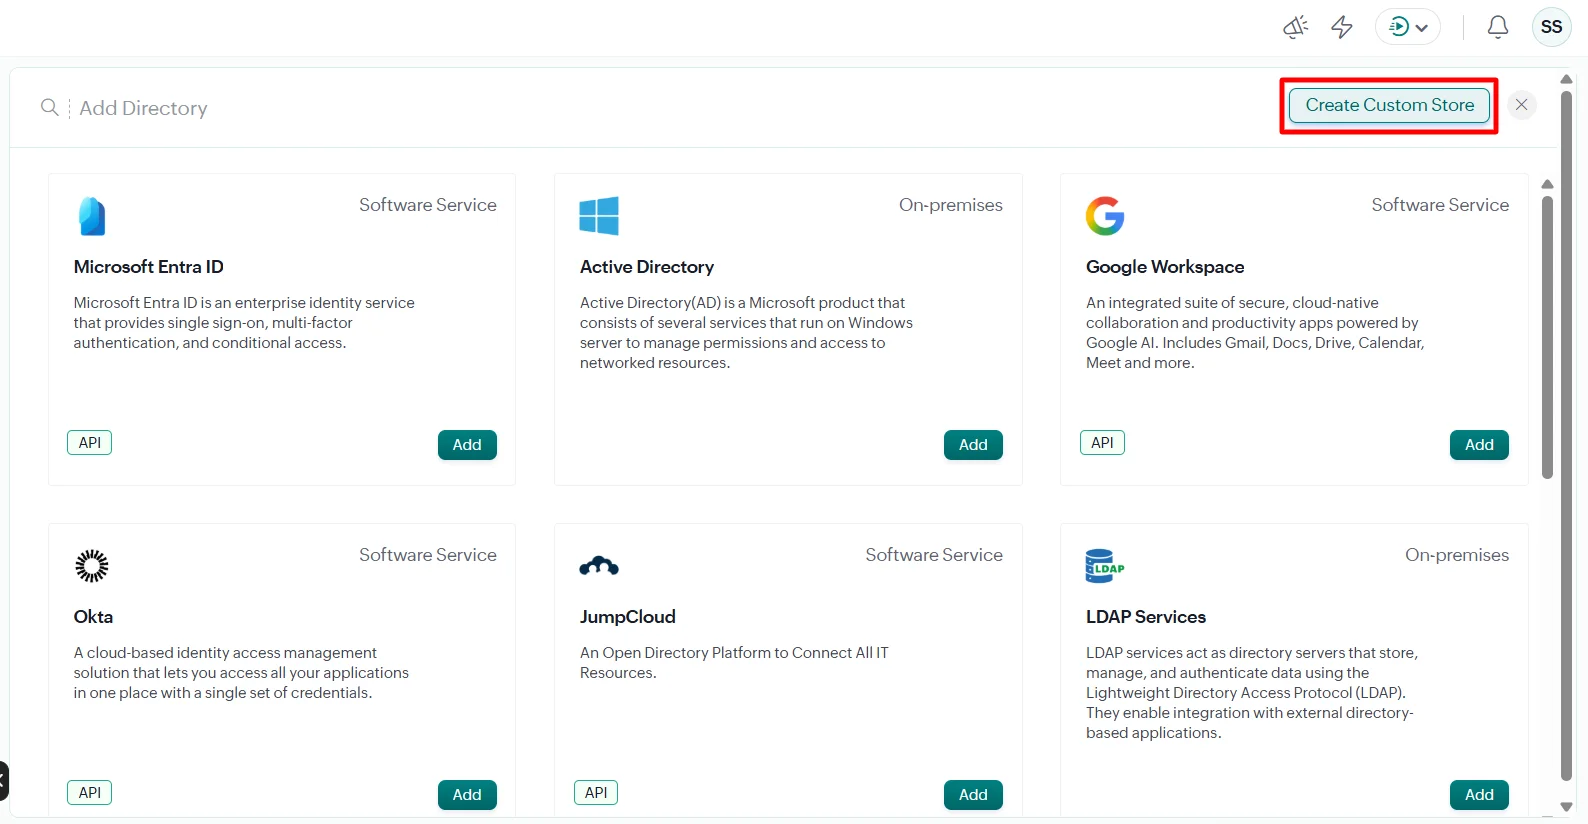
Task: Click Software Service label on Microsoft Entra ID card
Action: pyautogui.click(x=428, y=205)
